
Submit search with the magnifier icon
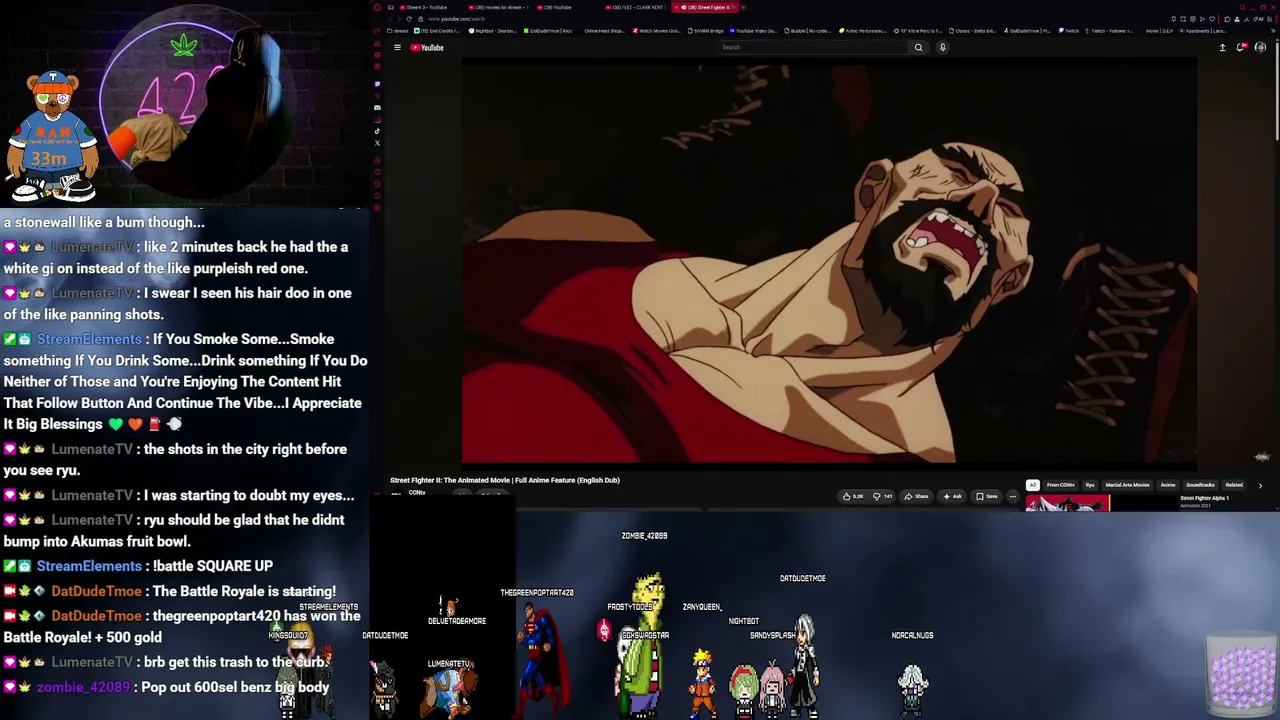point(918,47)
